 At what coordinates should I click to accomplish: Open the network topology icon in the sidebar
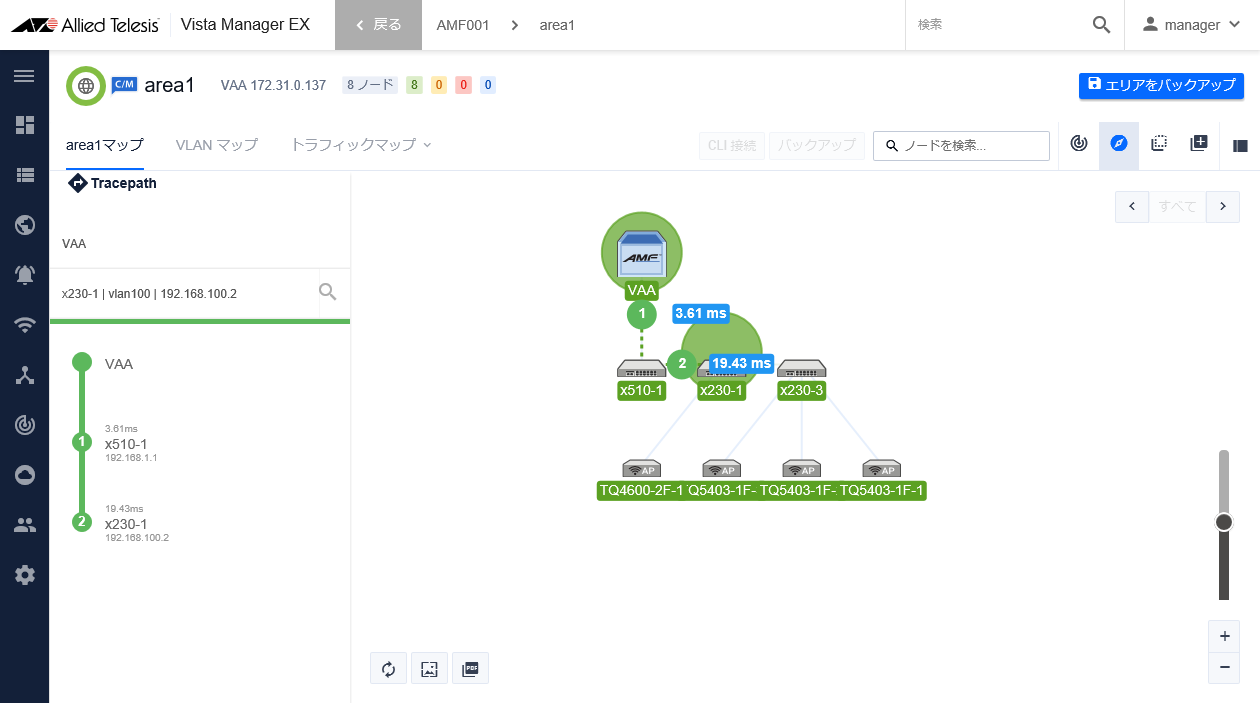click(x=24, y=375)
